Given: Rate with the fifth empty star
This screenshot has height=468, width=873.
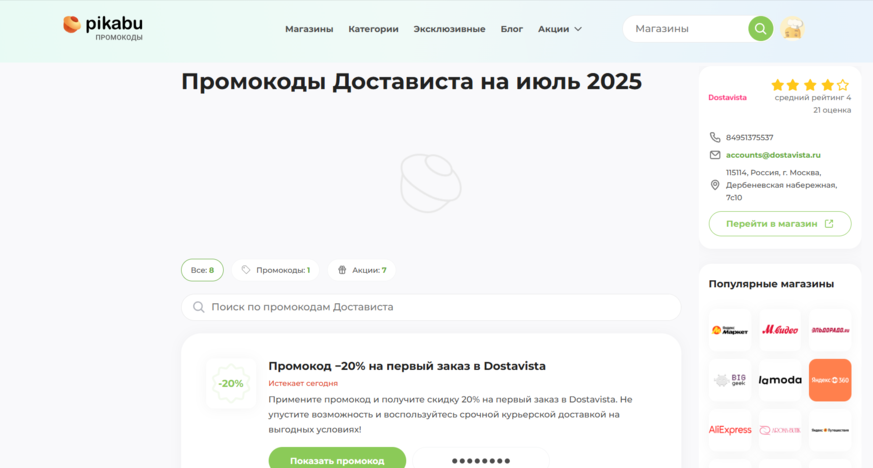Looking at the screenshot, I should coord(843,85).
